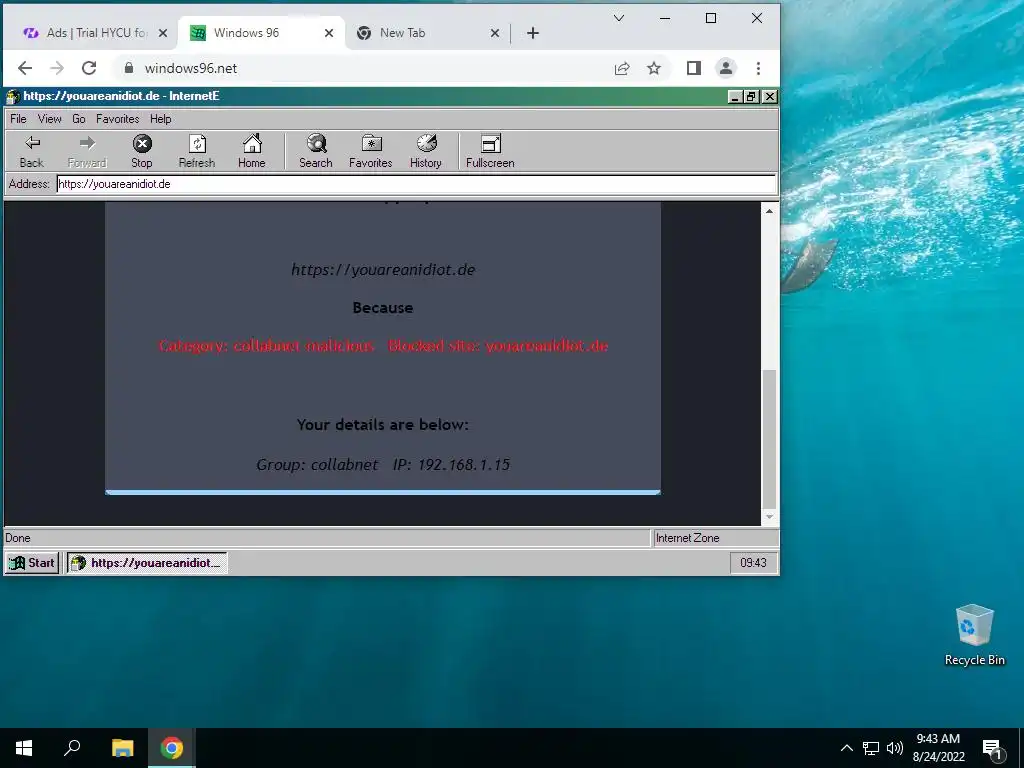Screen dimensions: 1024x768
Task: Toggle Chrome's side panel icon
Action: pos(694,68)
